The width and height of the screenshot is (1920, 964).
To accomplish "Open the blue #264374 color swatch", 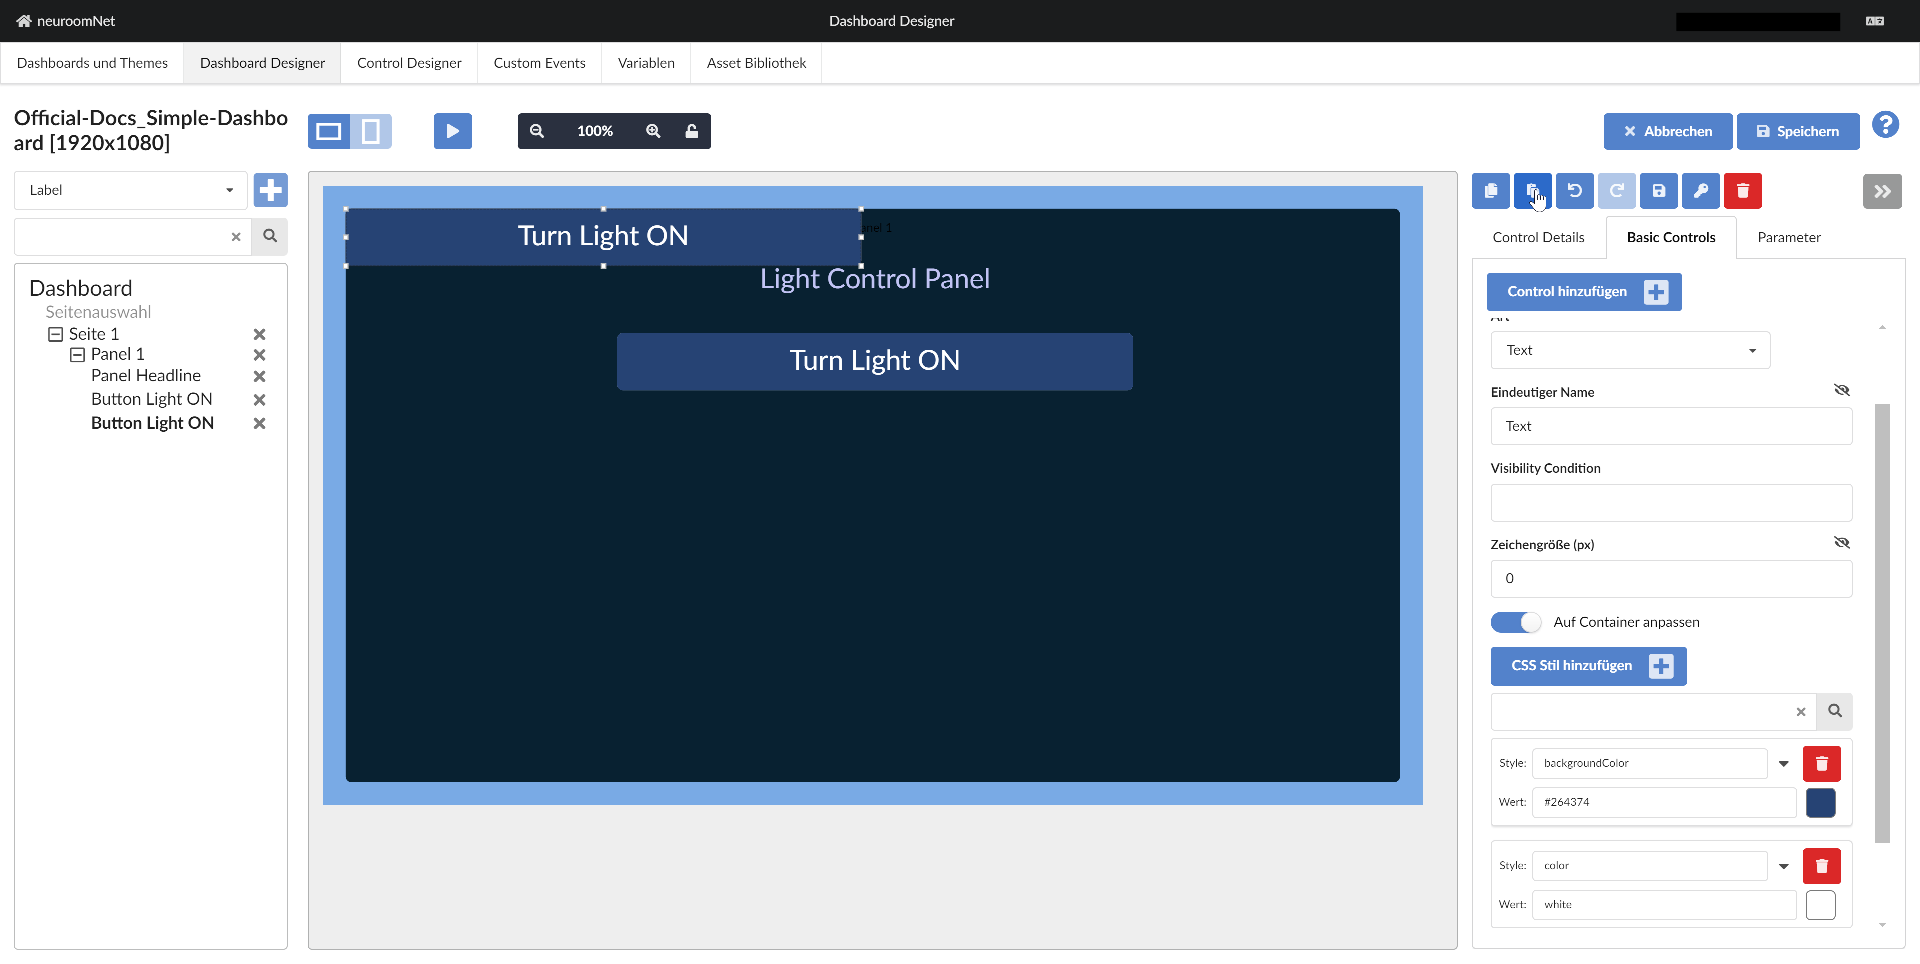I will point(1821,802).
